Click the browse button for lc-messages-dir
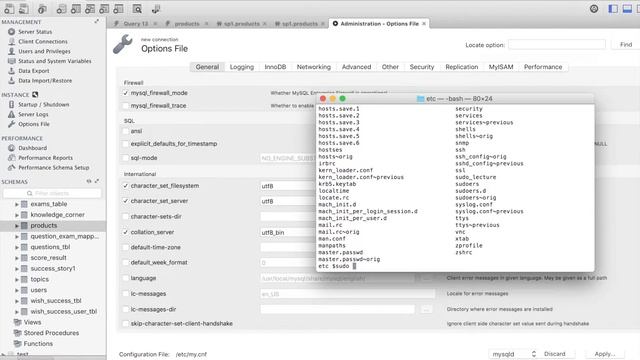The width and height of the screenshot is (640, 360). tap(426, 309)
